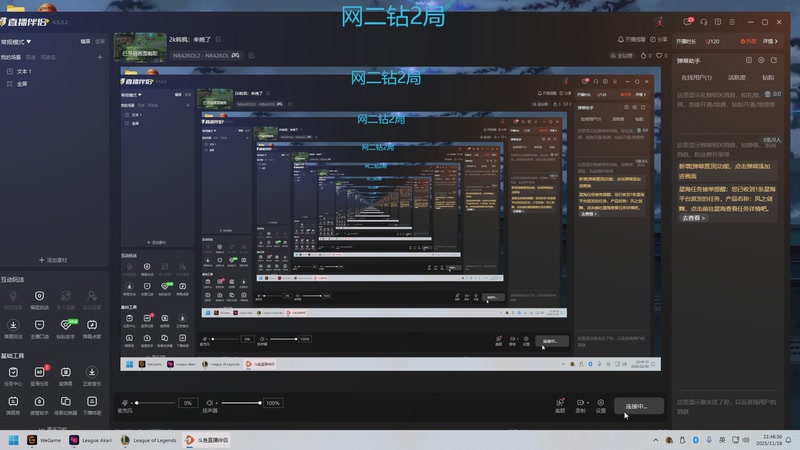The width and height of the screenshot is (800, 450).
Task: Open 钻粉助手 tool with NEW badge
Action: 66,328
